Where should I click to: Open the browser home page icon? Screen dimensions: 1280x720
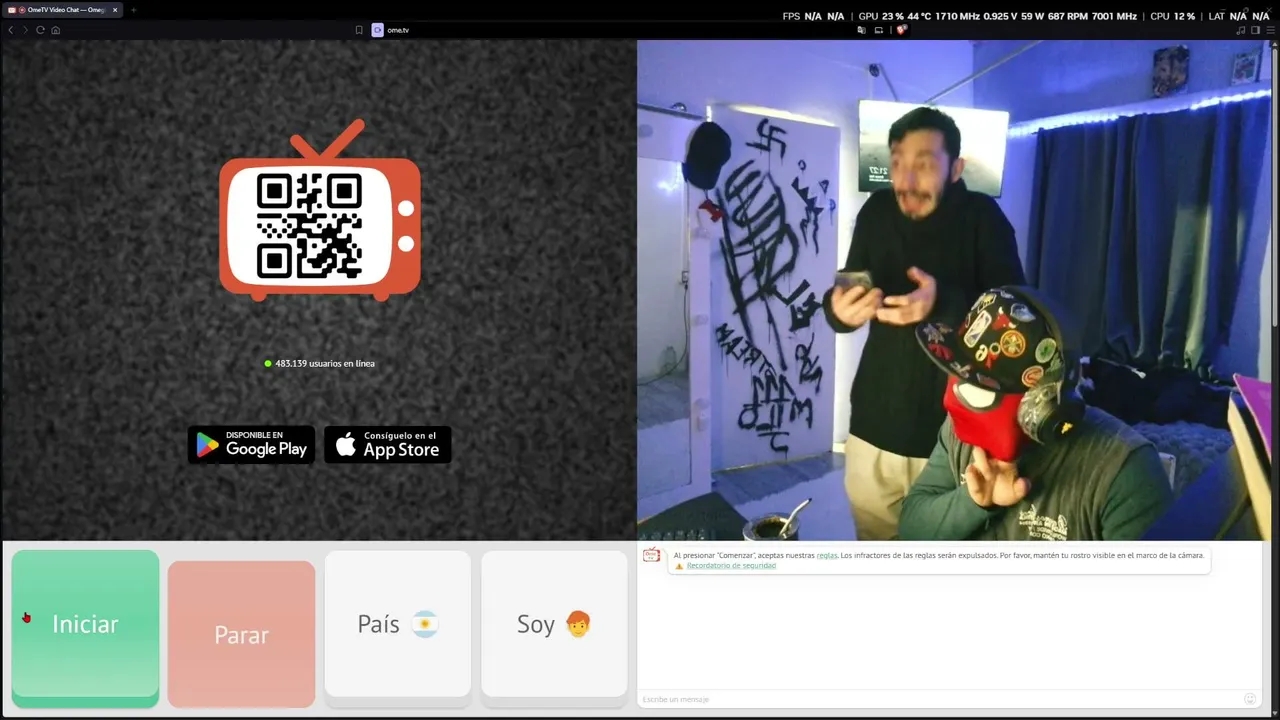55,30
